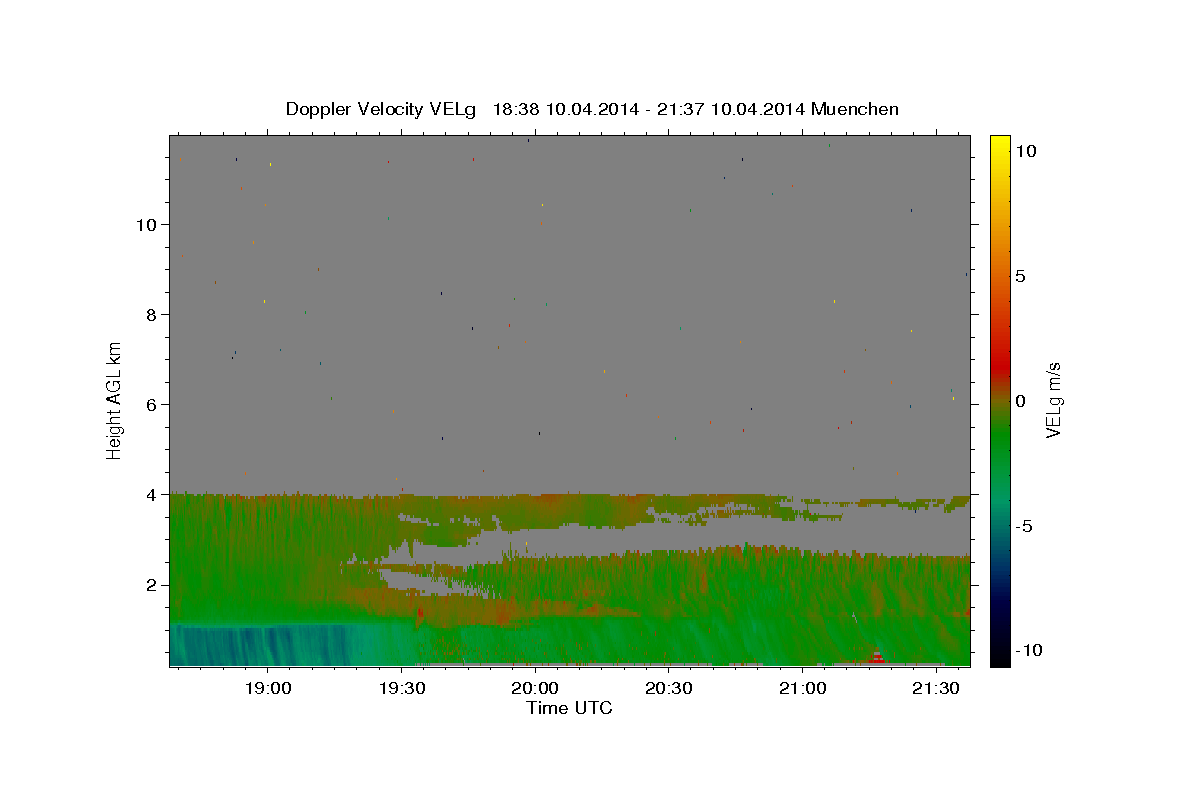Click the 'Height AGL km' y-axis label
1200x800 pixels.
(x=115, y=400)
